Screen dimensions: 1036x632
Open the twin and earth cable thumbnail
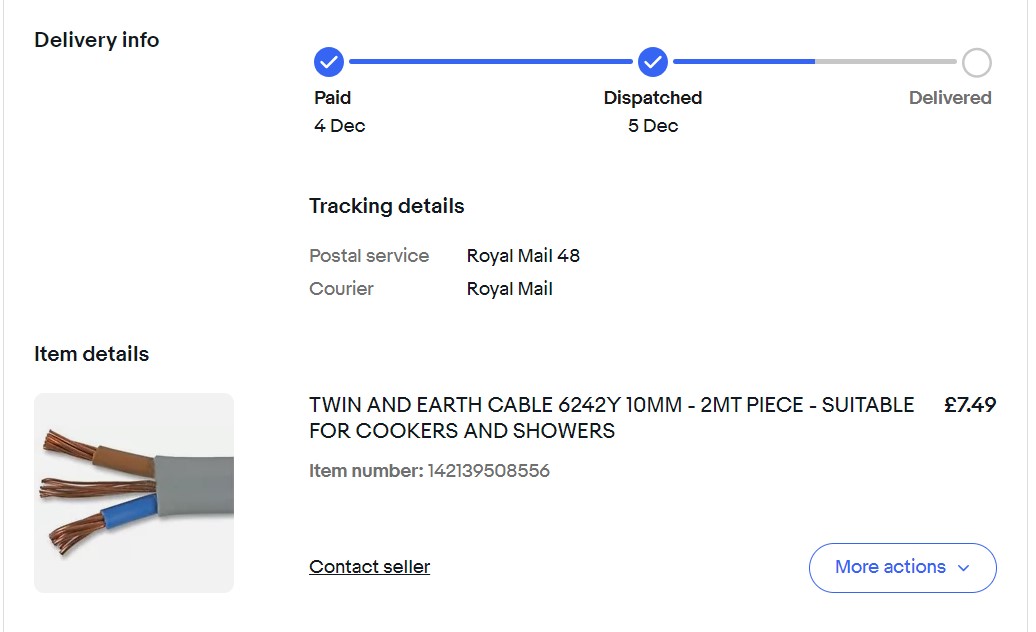click(x=134, y=493)
